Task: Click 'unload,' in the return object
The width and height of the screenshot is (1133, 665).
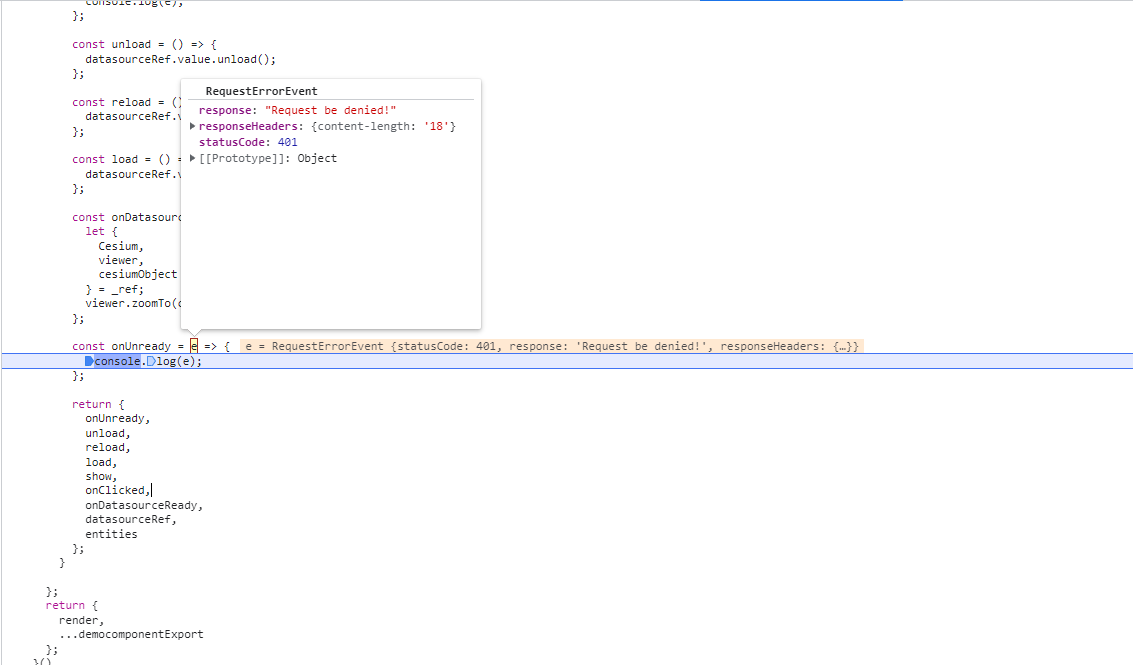Action: point(108,434)
